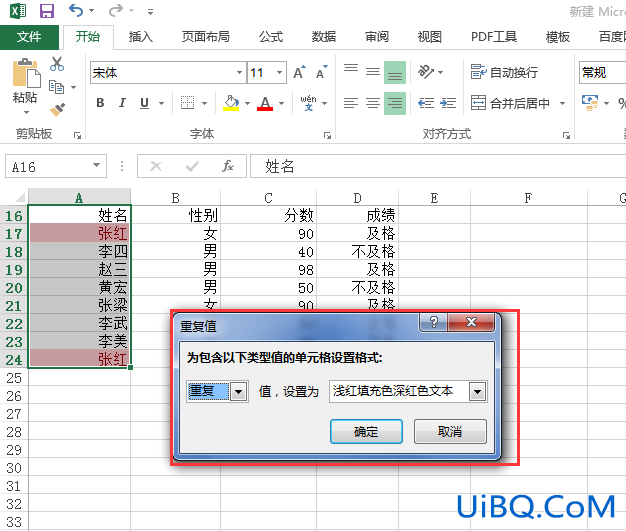Open clipboard dialog launcher

[77, 136]
